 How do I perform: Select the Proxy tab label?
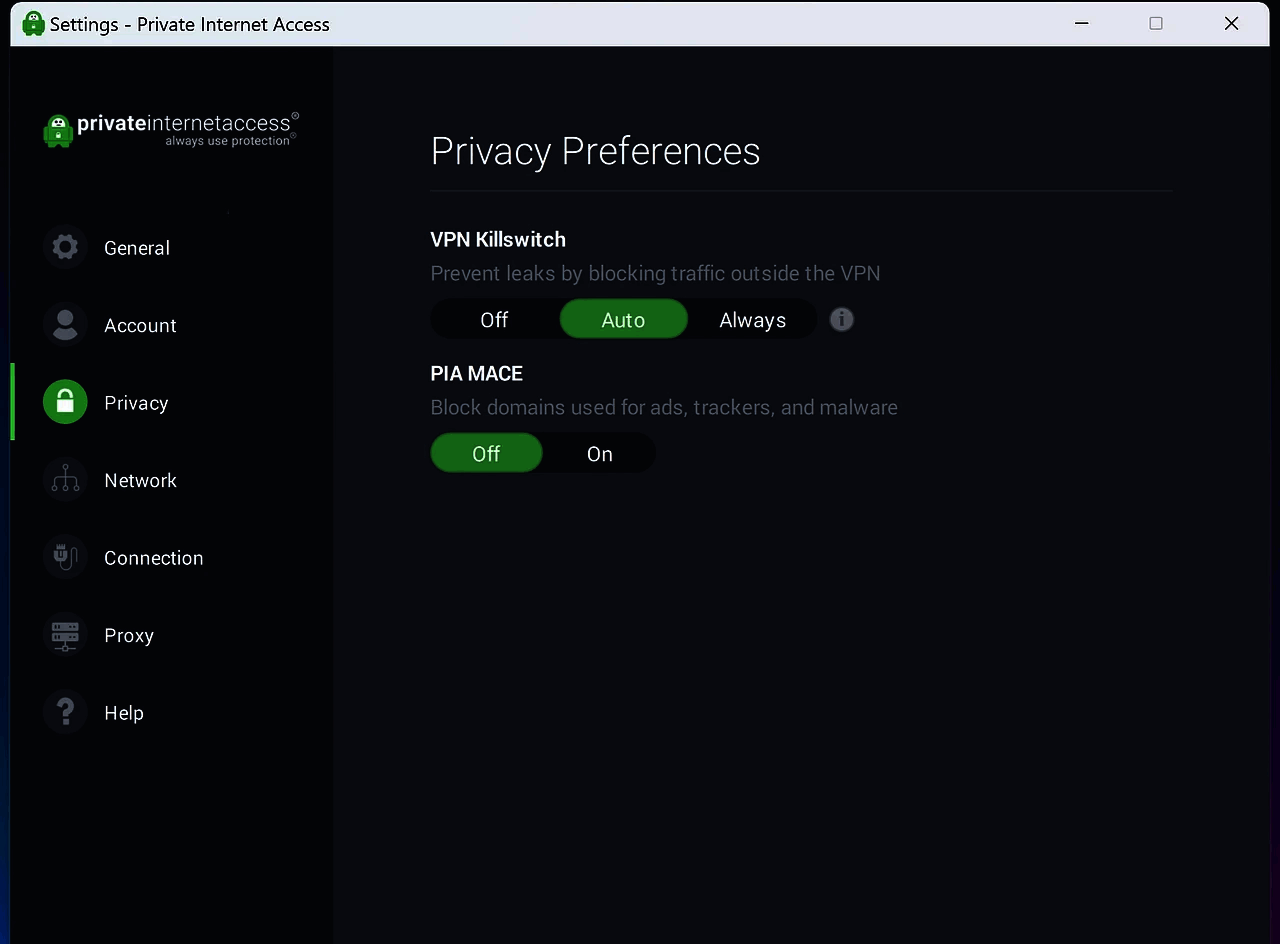tap(129, 636)
